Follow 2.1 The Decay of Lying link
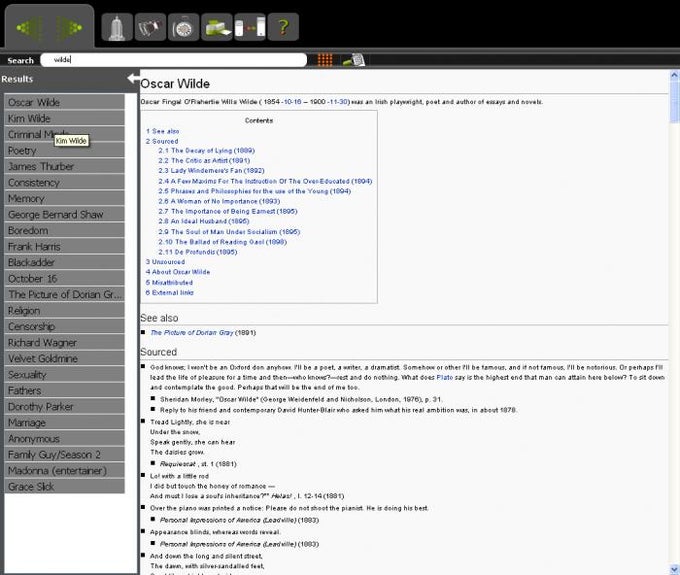 [206, 150]
